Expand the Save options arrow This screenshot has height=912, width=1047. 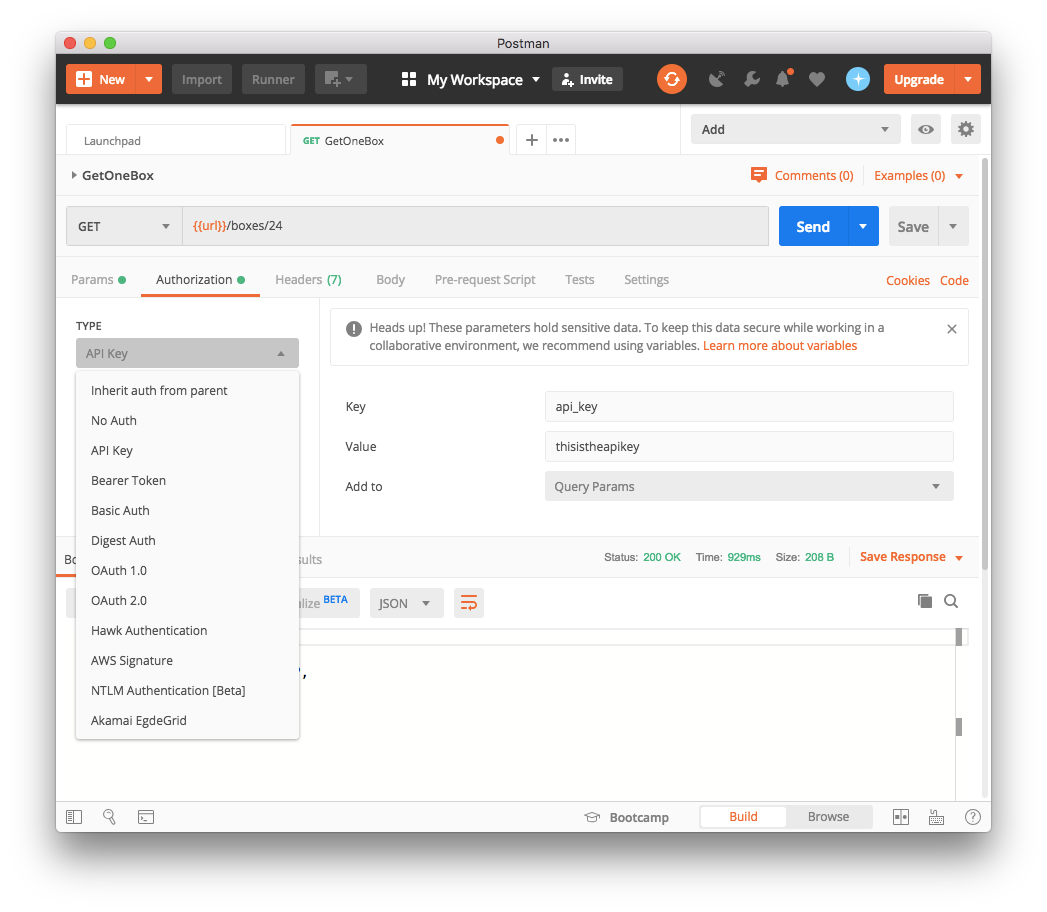[x=953, y=226]
